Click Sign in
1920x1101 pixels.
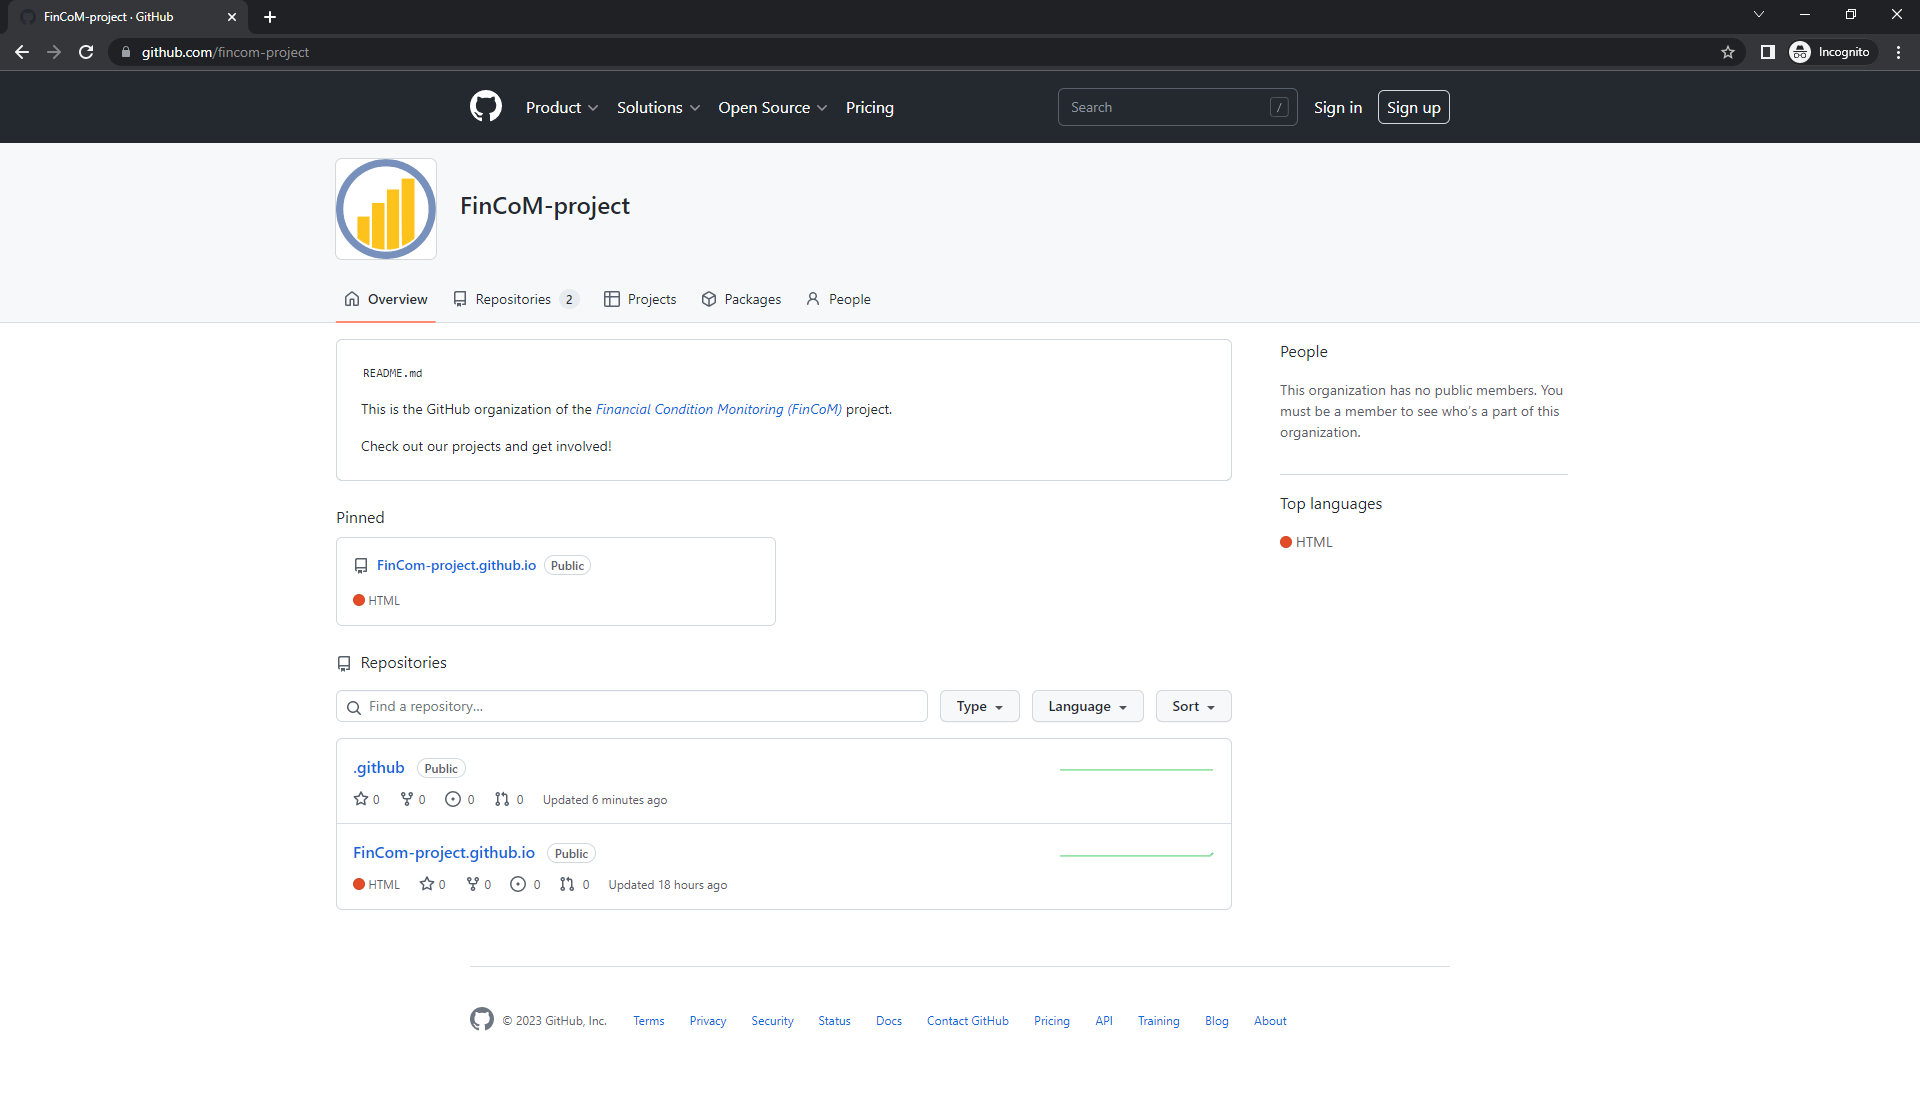coord(1338,107)
